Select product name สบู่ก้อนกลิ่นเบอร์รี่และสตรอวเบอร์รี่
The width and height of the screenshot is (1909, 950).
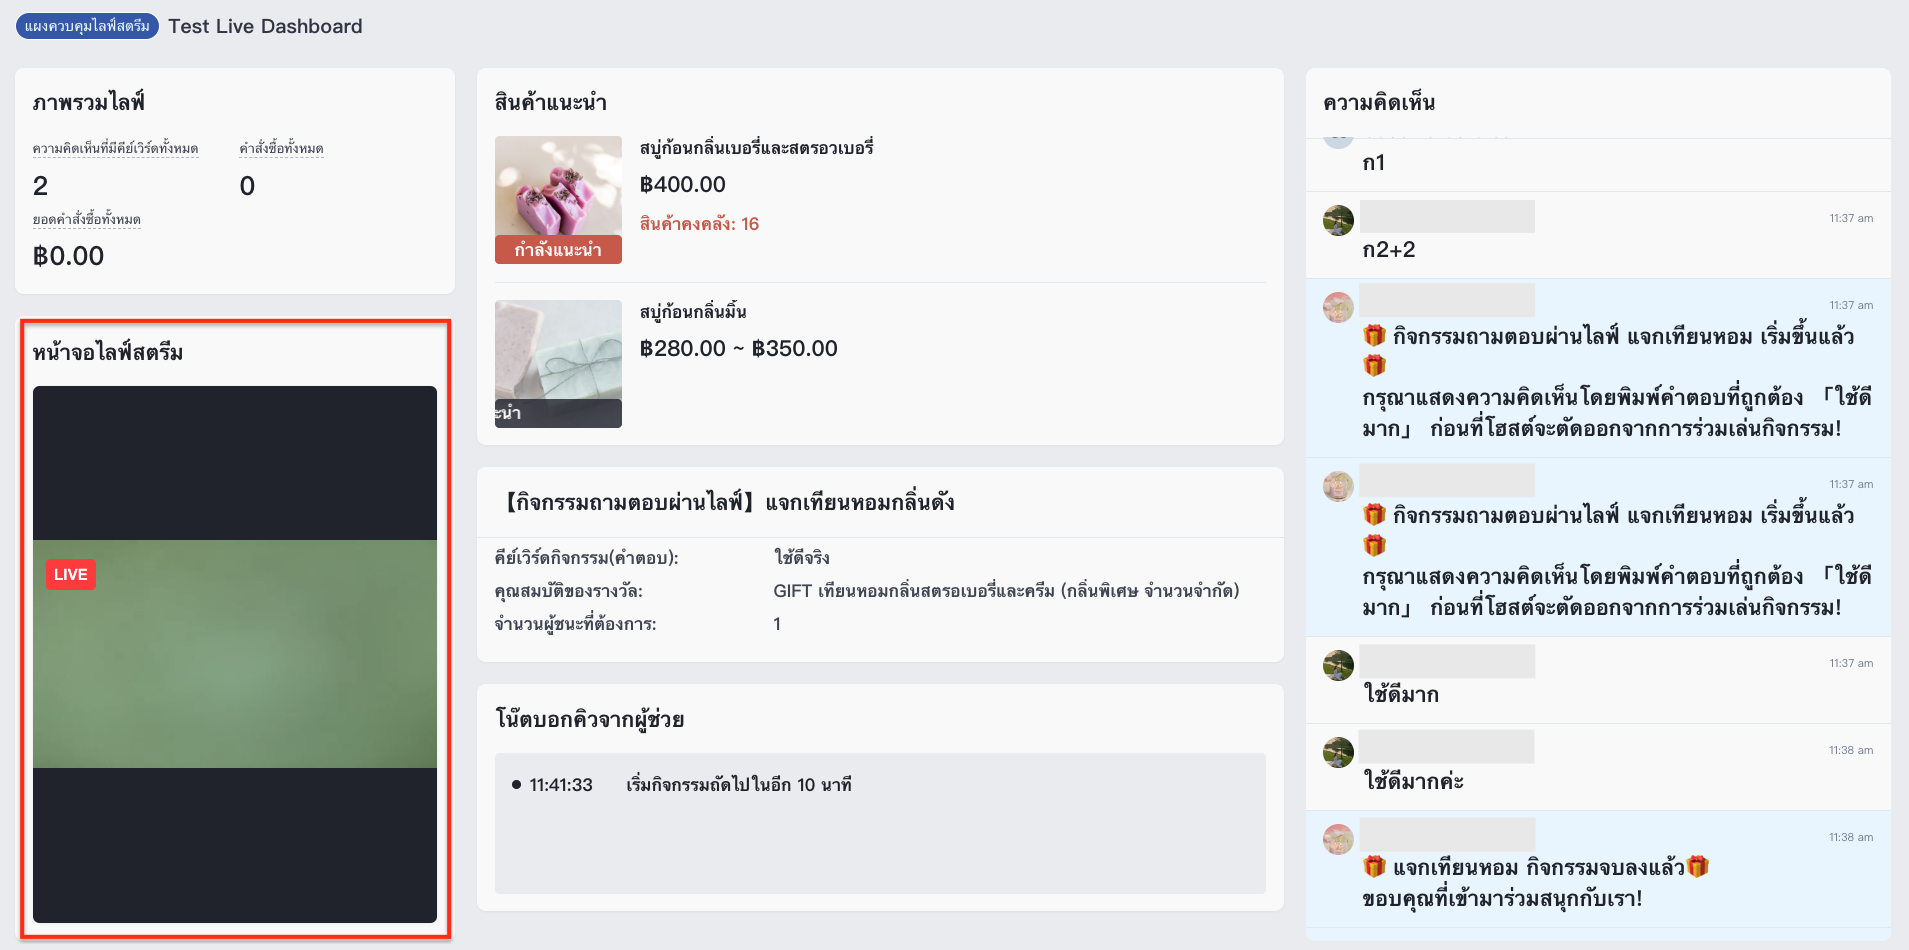[x=757, y=148]
